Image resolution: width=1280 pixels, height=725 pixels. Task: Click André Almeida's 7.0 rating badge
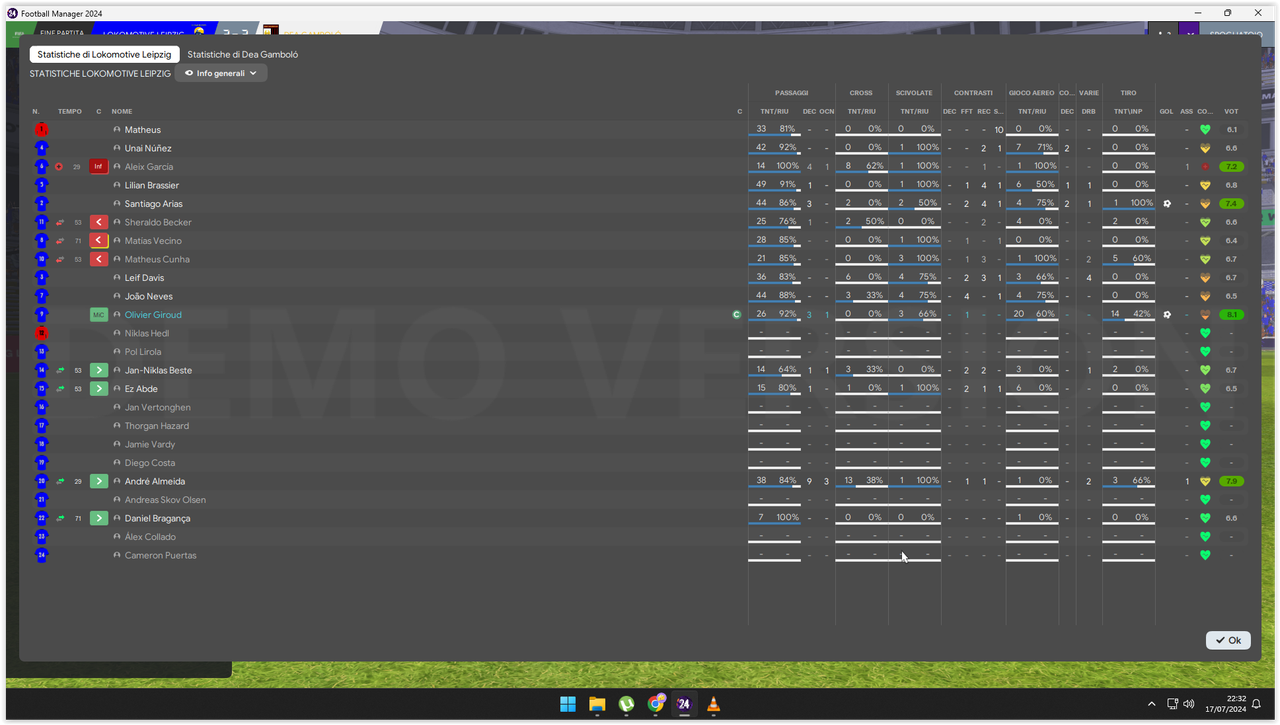(1231, 481)
